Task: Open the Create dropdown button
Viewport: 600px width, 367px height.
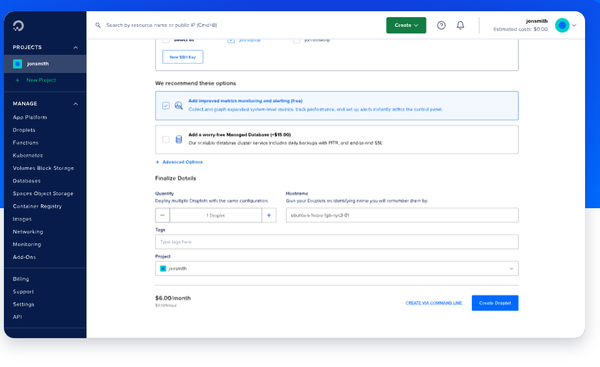Action: (406, 25)
